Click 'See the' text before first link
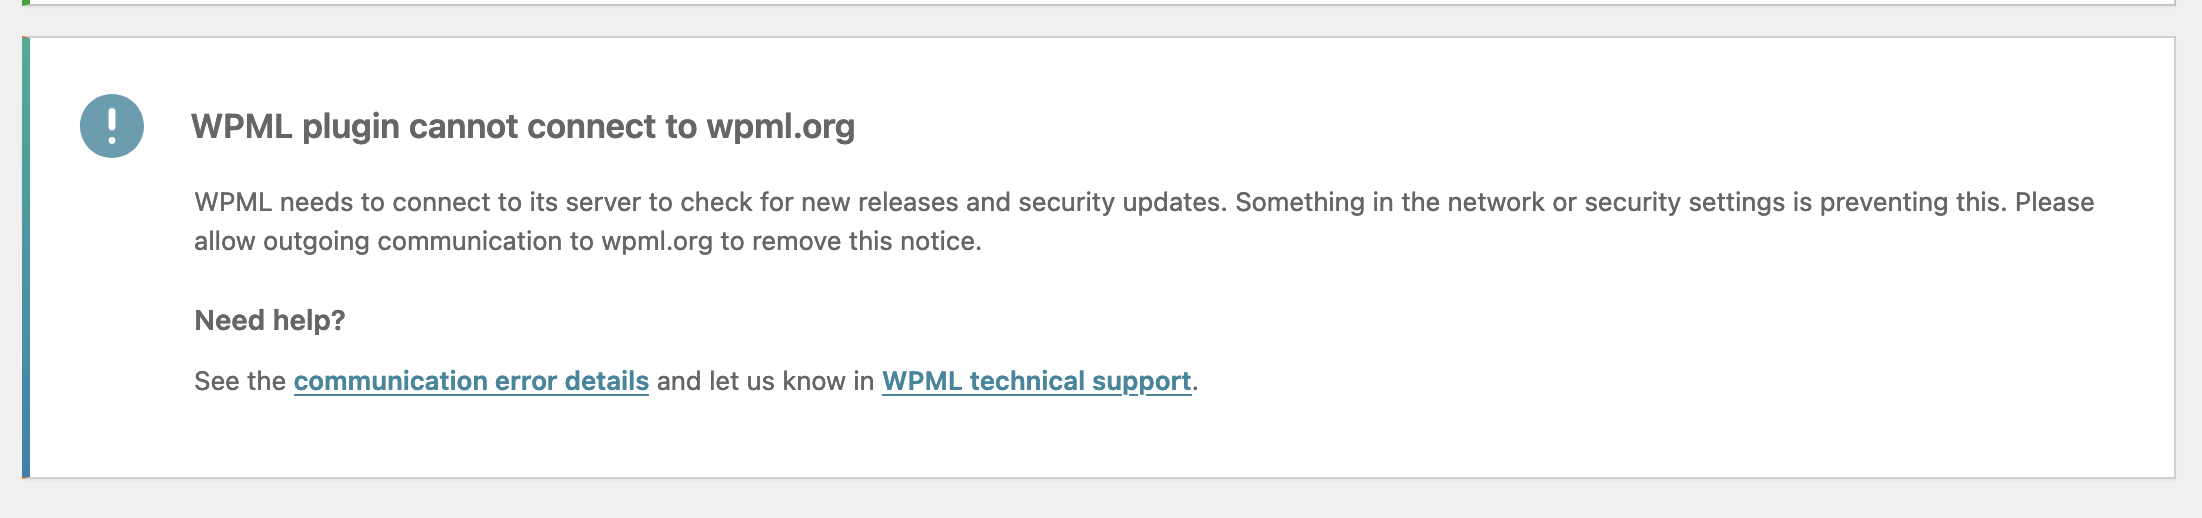2202x518 pixels. point(240,381)
